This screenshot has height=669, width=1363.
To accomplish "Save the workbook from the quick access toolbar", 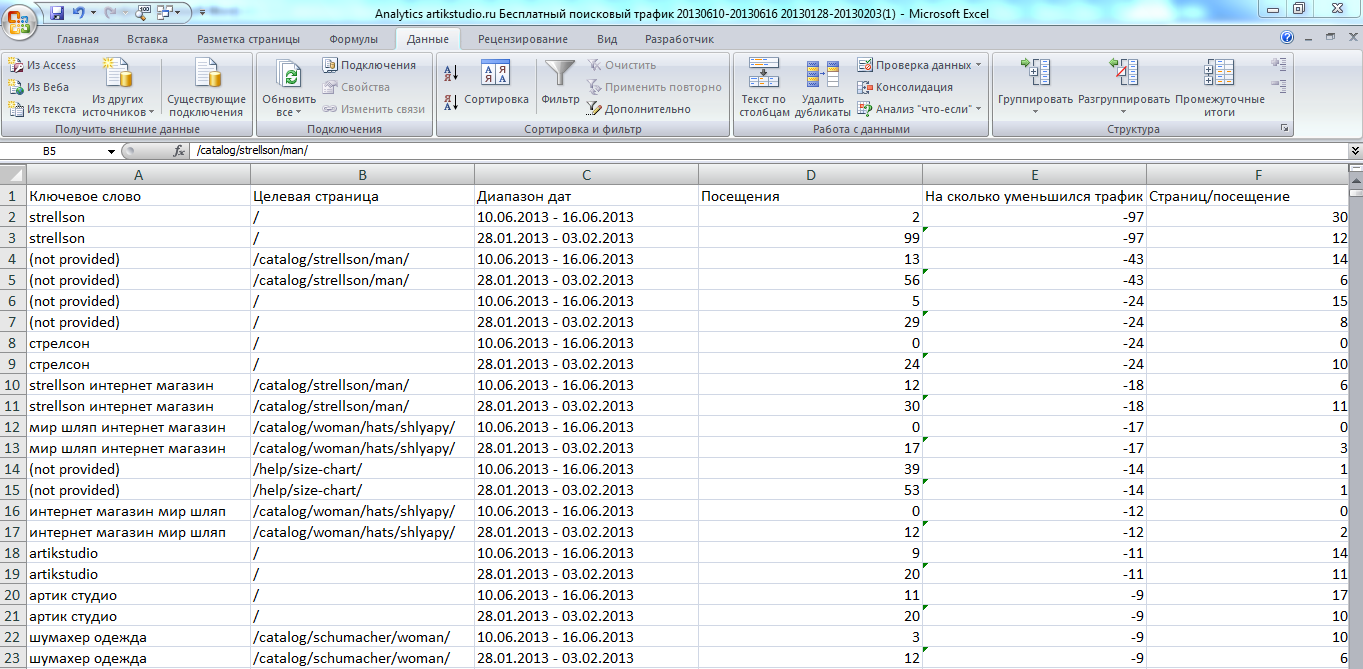I will coord(57,13).
